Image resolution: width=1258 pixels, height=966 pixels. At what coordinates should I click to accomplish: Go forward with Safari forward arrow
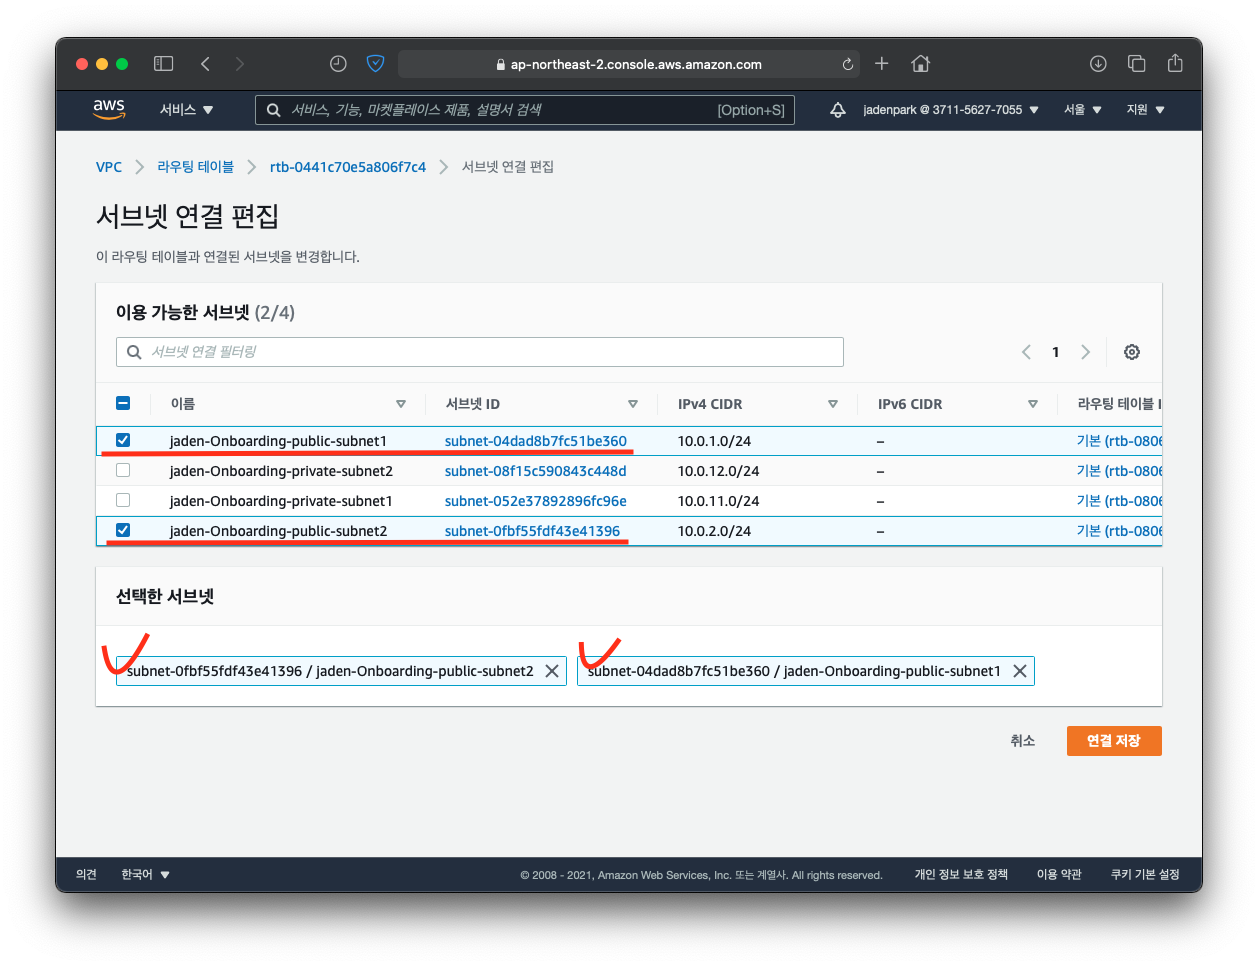(x=239, y=64)
